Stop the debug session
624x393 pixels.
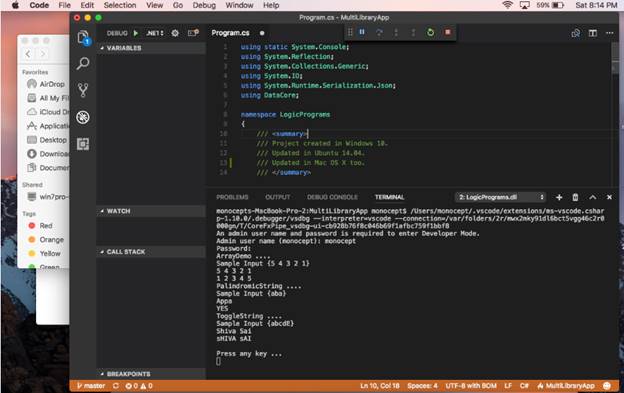(448, 32)
